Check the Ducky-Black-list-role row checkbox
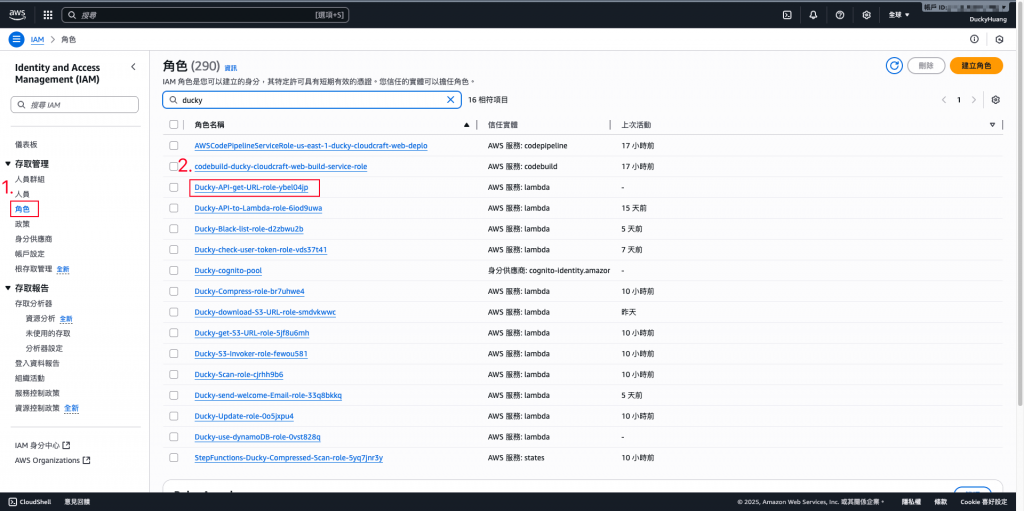Image resolution: width=1024 pixels, height=511 pixels. point(174,229)
